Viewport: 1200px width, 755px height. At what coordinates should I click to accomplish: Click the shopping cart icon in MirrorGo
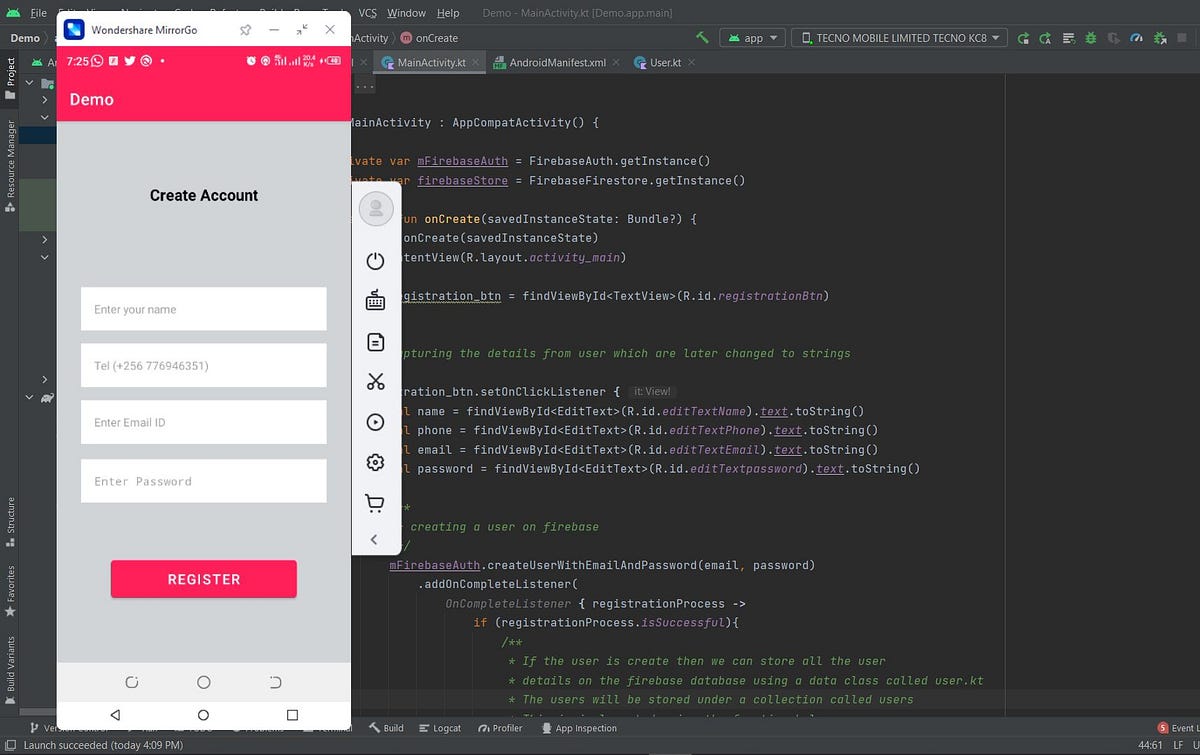[x=375, y=502]
